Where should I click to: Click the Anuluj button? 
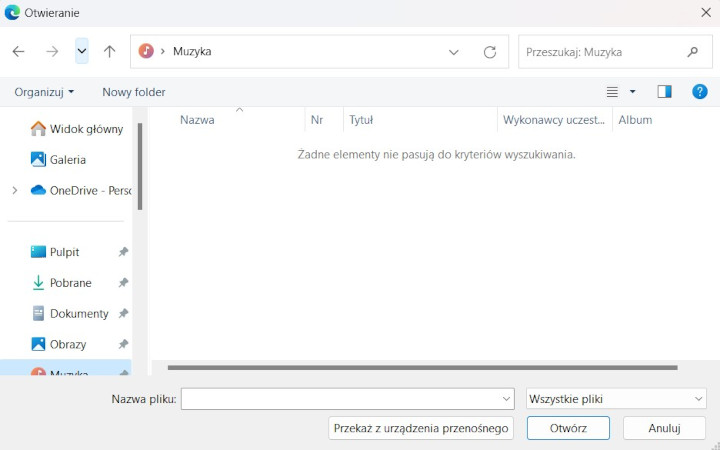[x=664, y=428]
